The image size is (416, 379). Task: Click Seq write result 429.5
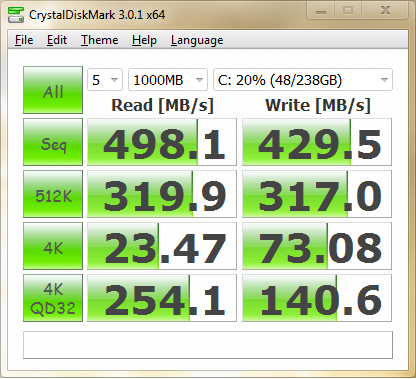click(317, 142)
